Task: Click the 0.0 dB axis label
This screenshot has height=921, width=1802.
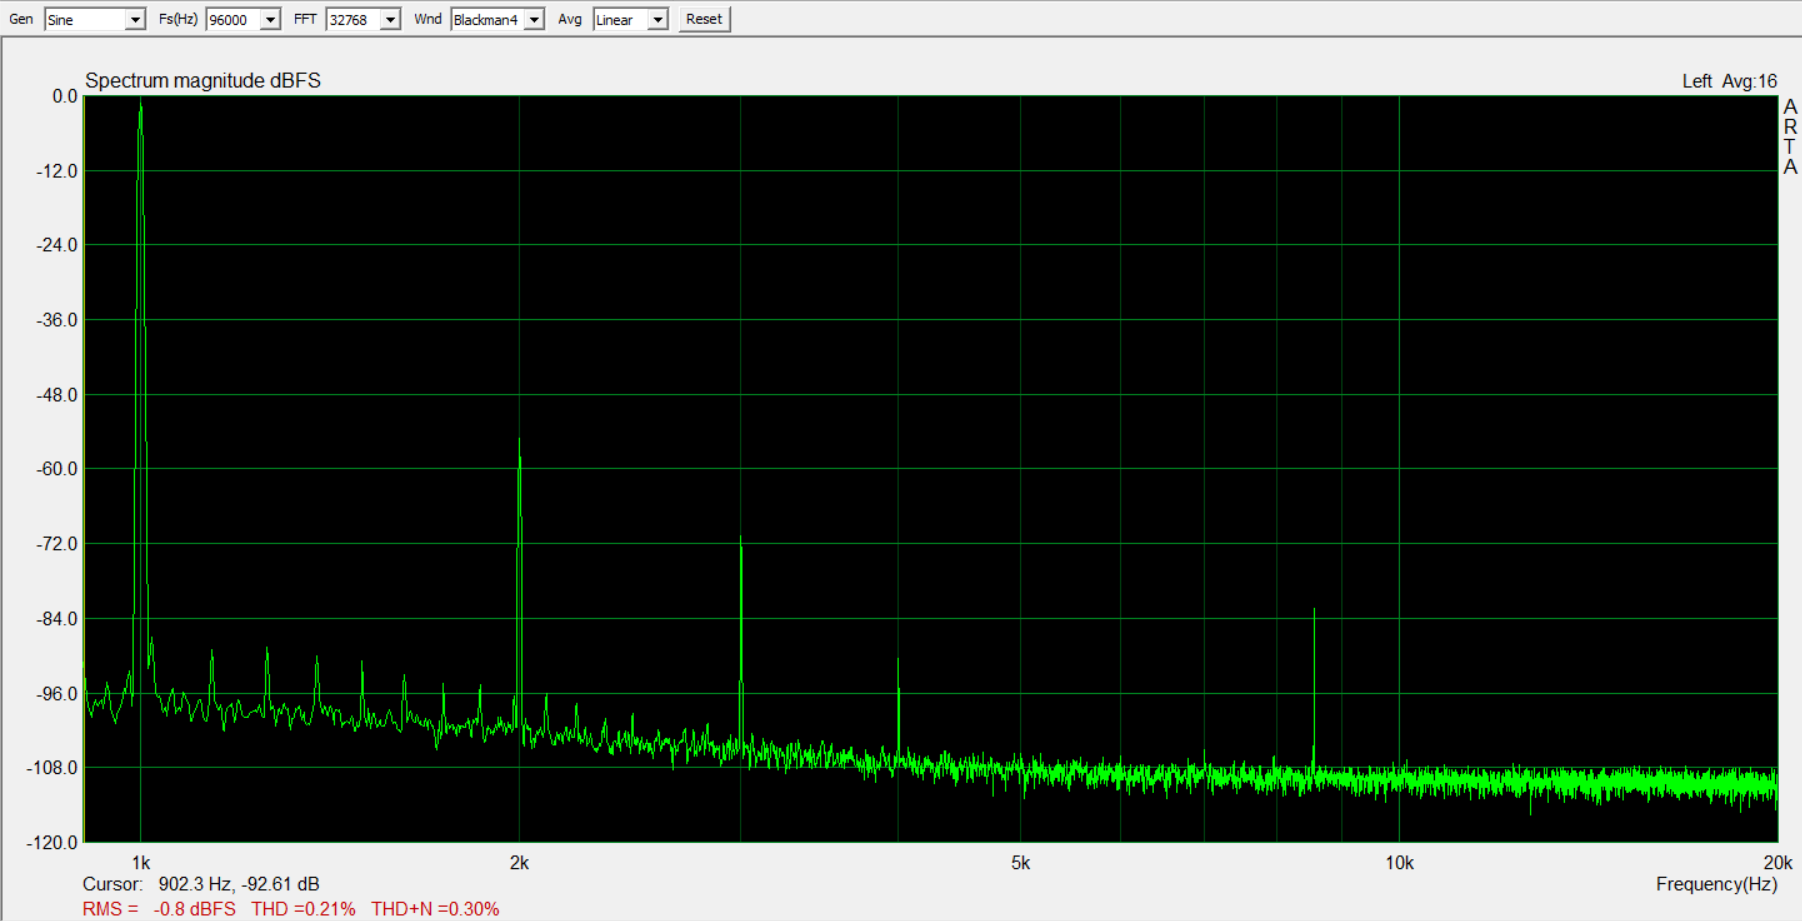Action: pyautogui.click(x=65, y=97)
